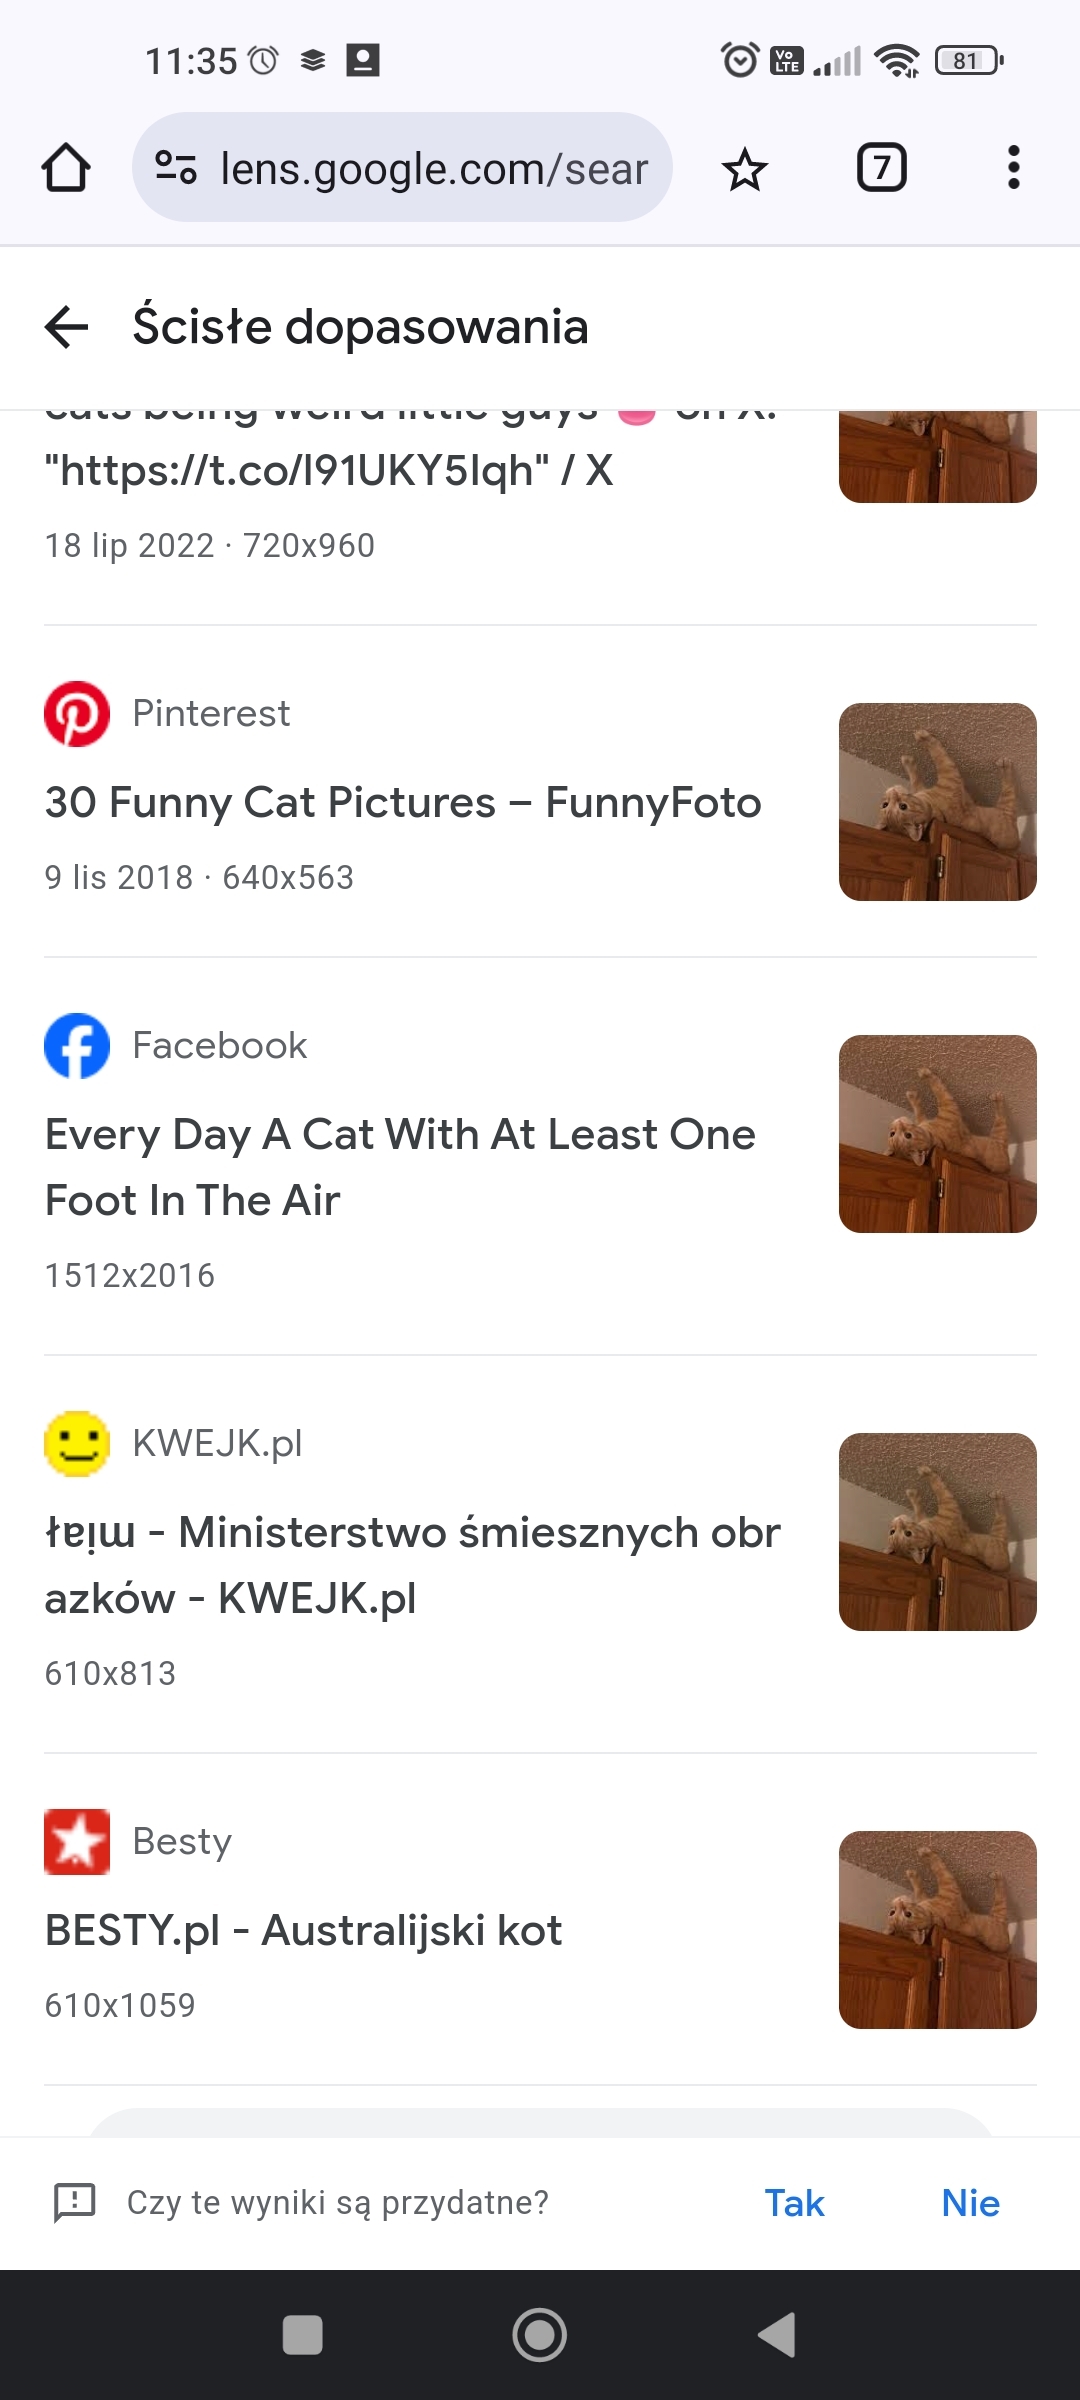Answer 'Tak' to the feedback question
Image resolution: width=1080 pixels, height=2400 pixels.
(794, 2203)
